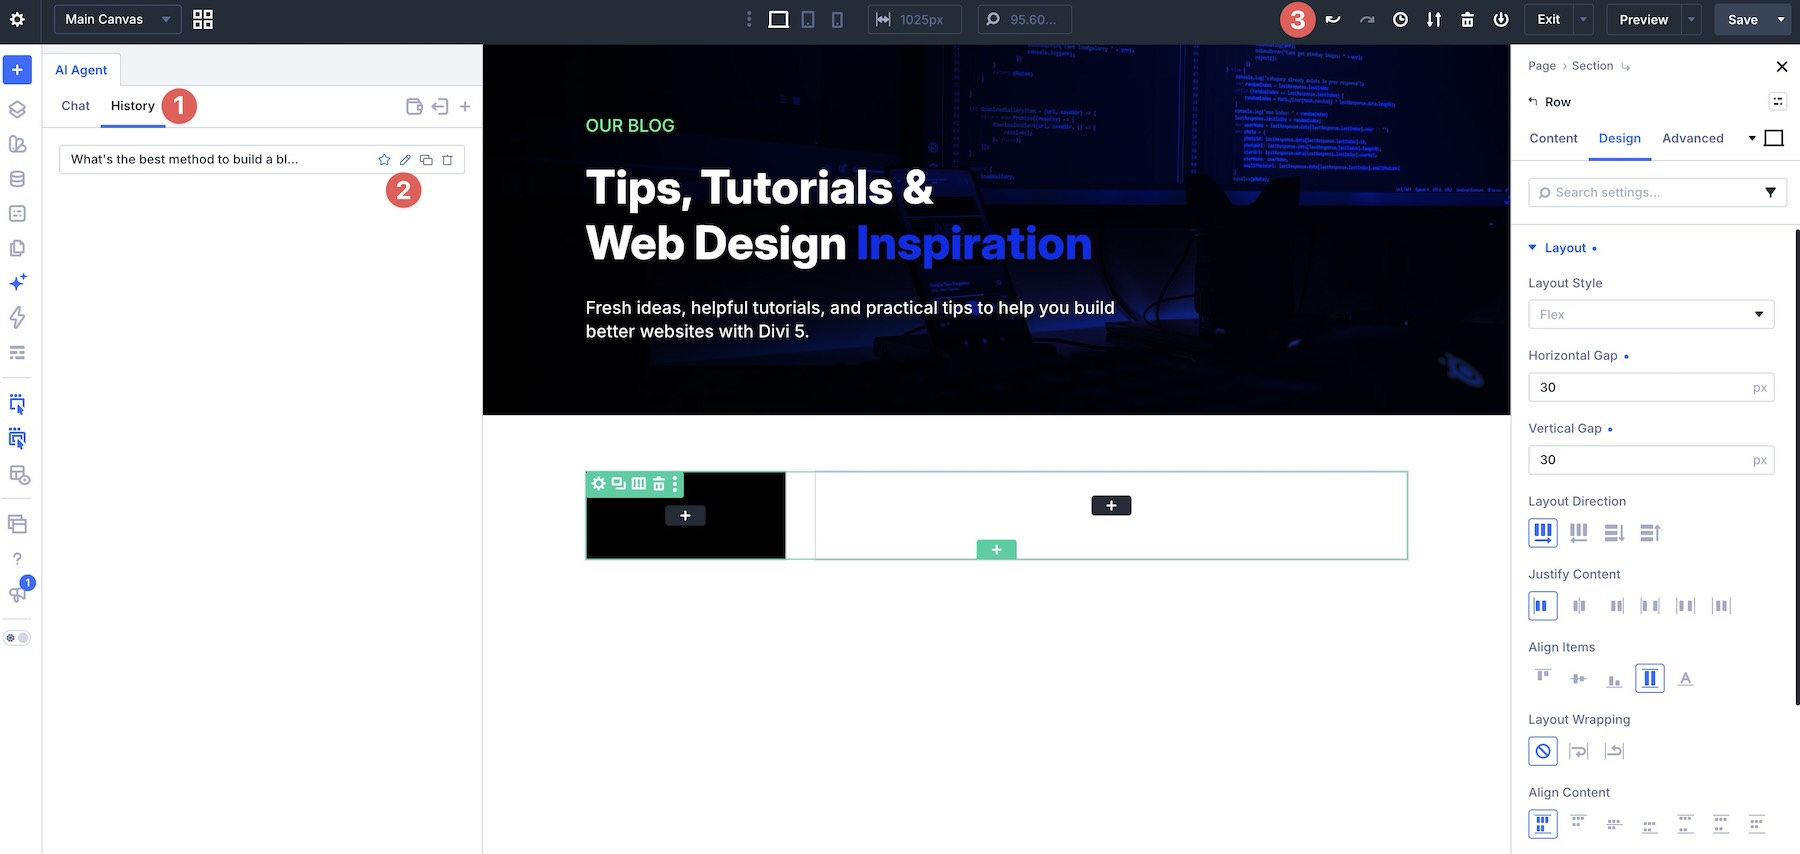Viewport: 1800px width, 854px height.
Task: Select the Design tab
Action: 1619,139
